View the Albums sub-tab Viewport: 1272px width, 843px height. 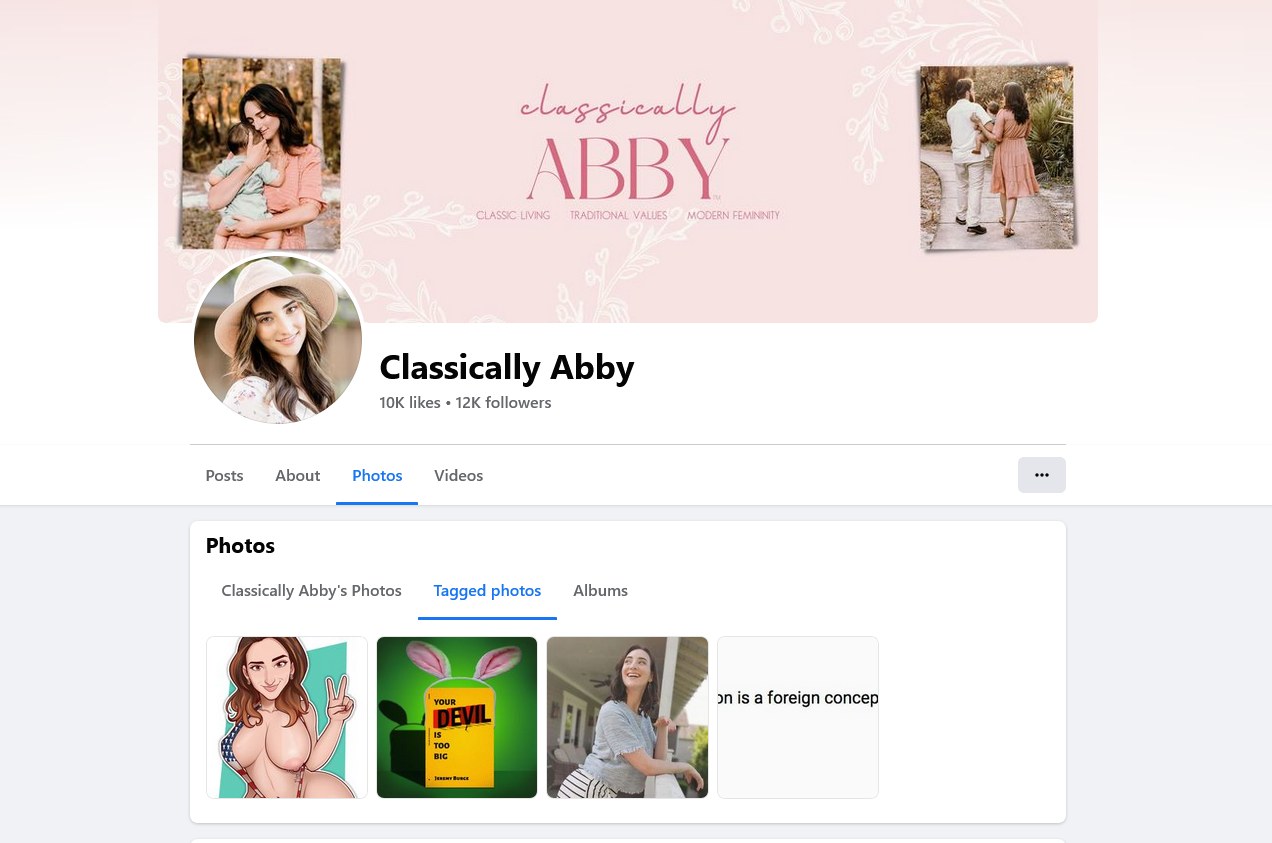600,590
